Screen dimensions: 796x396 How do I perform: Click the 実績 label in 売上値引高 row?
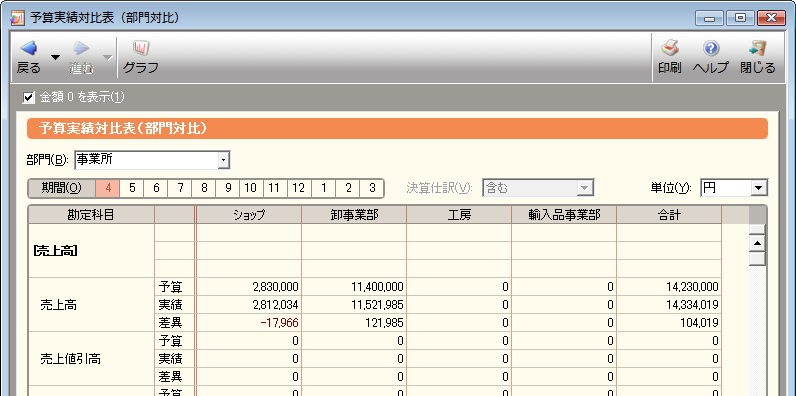tap(170, 359)
